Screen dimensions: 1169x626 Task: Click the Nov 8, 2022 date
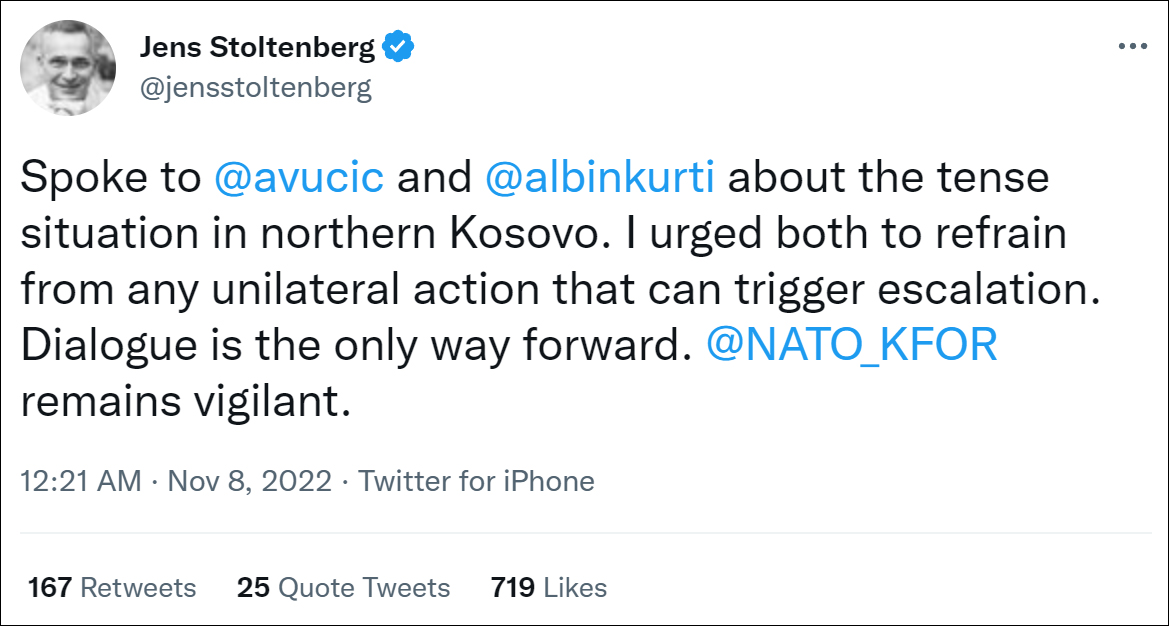[249, 481]
